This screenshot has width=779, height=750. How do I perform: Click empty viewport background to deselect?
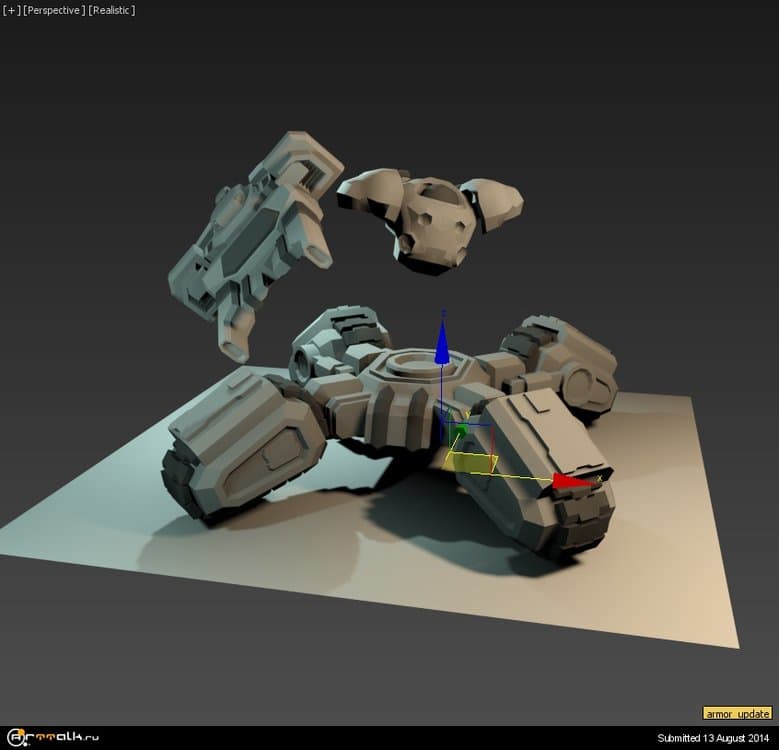point(650,150)
